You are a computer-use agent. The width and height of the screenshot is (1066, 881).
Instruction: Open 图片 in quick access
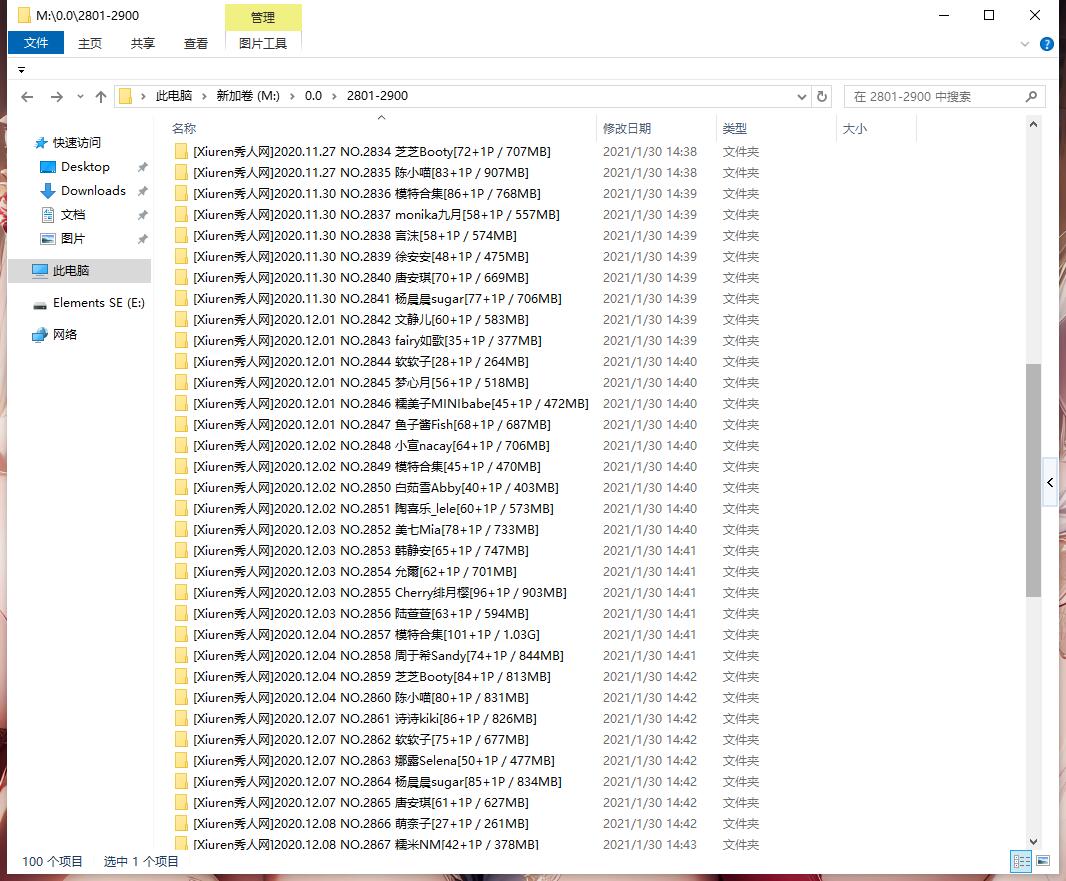tap(73, 239)
